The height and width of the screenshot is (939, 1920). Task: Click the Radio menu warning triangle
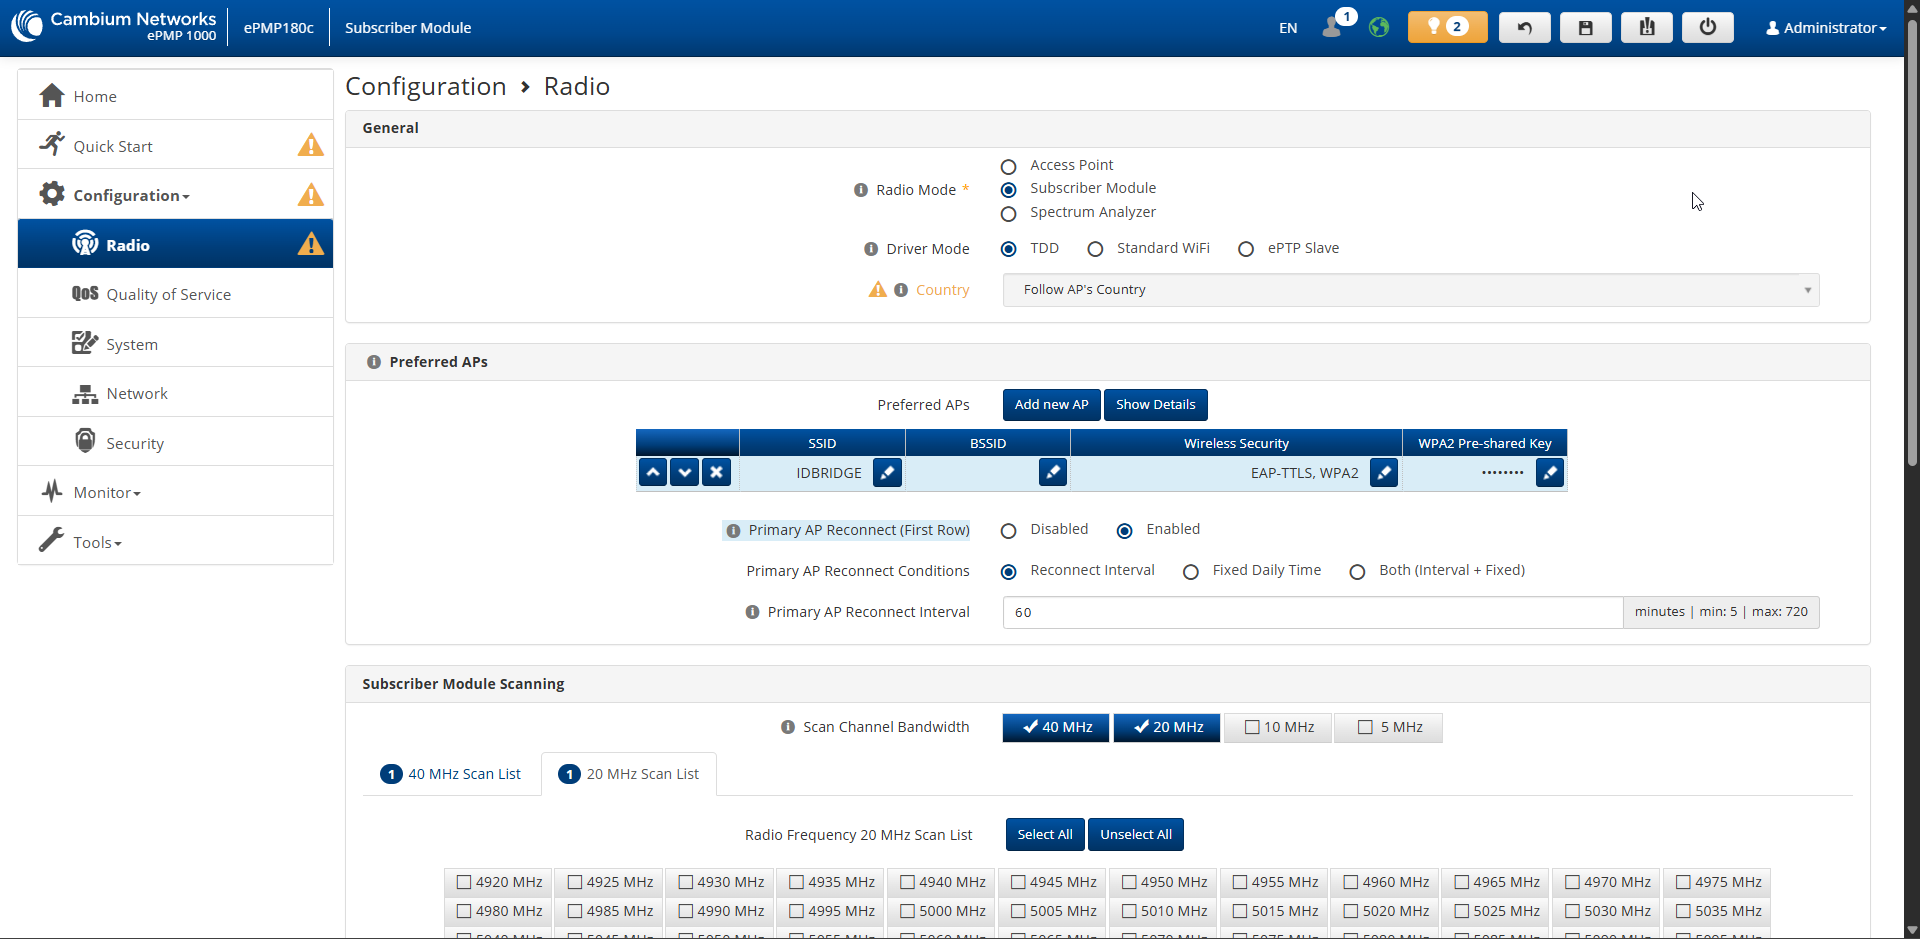(x=311, y=244)
